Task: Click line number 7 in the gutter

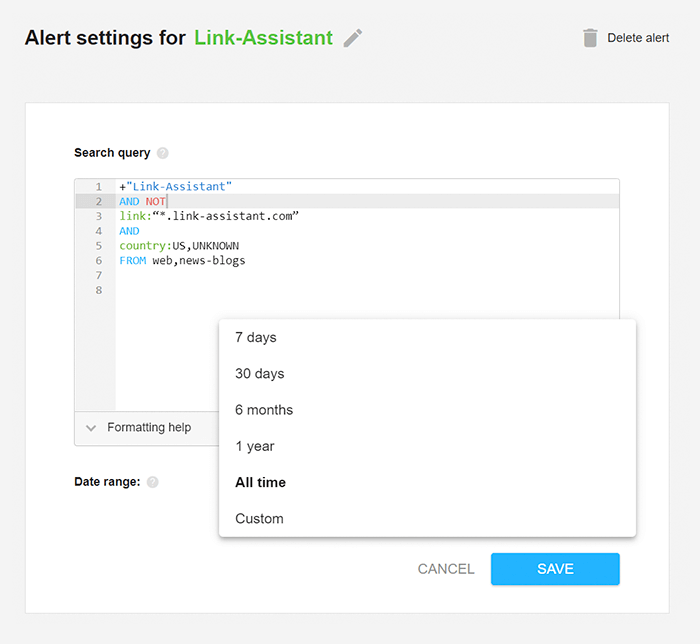Action: 99,275
